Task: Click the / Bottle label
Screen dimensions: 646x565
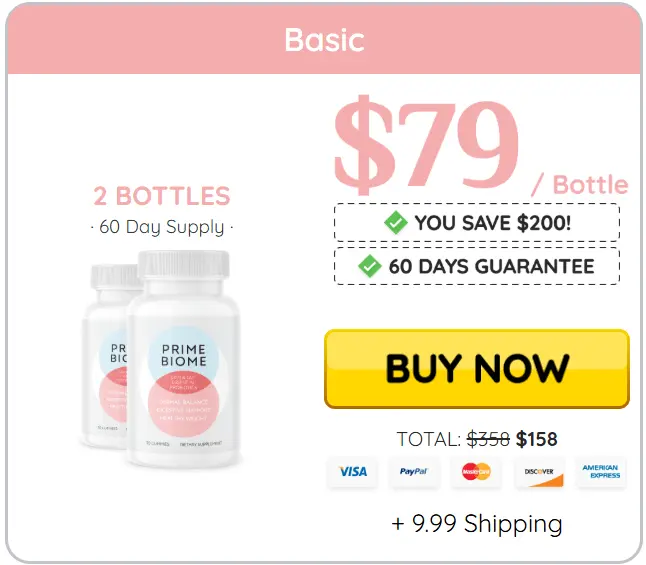Action: point(580,184)
